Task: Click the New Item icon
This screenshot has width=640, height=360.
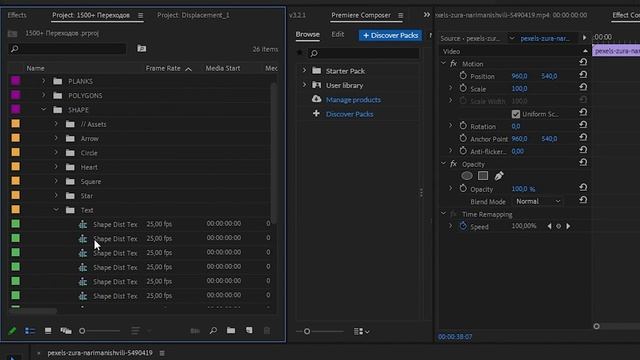Action: 249,331
